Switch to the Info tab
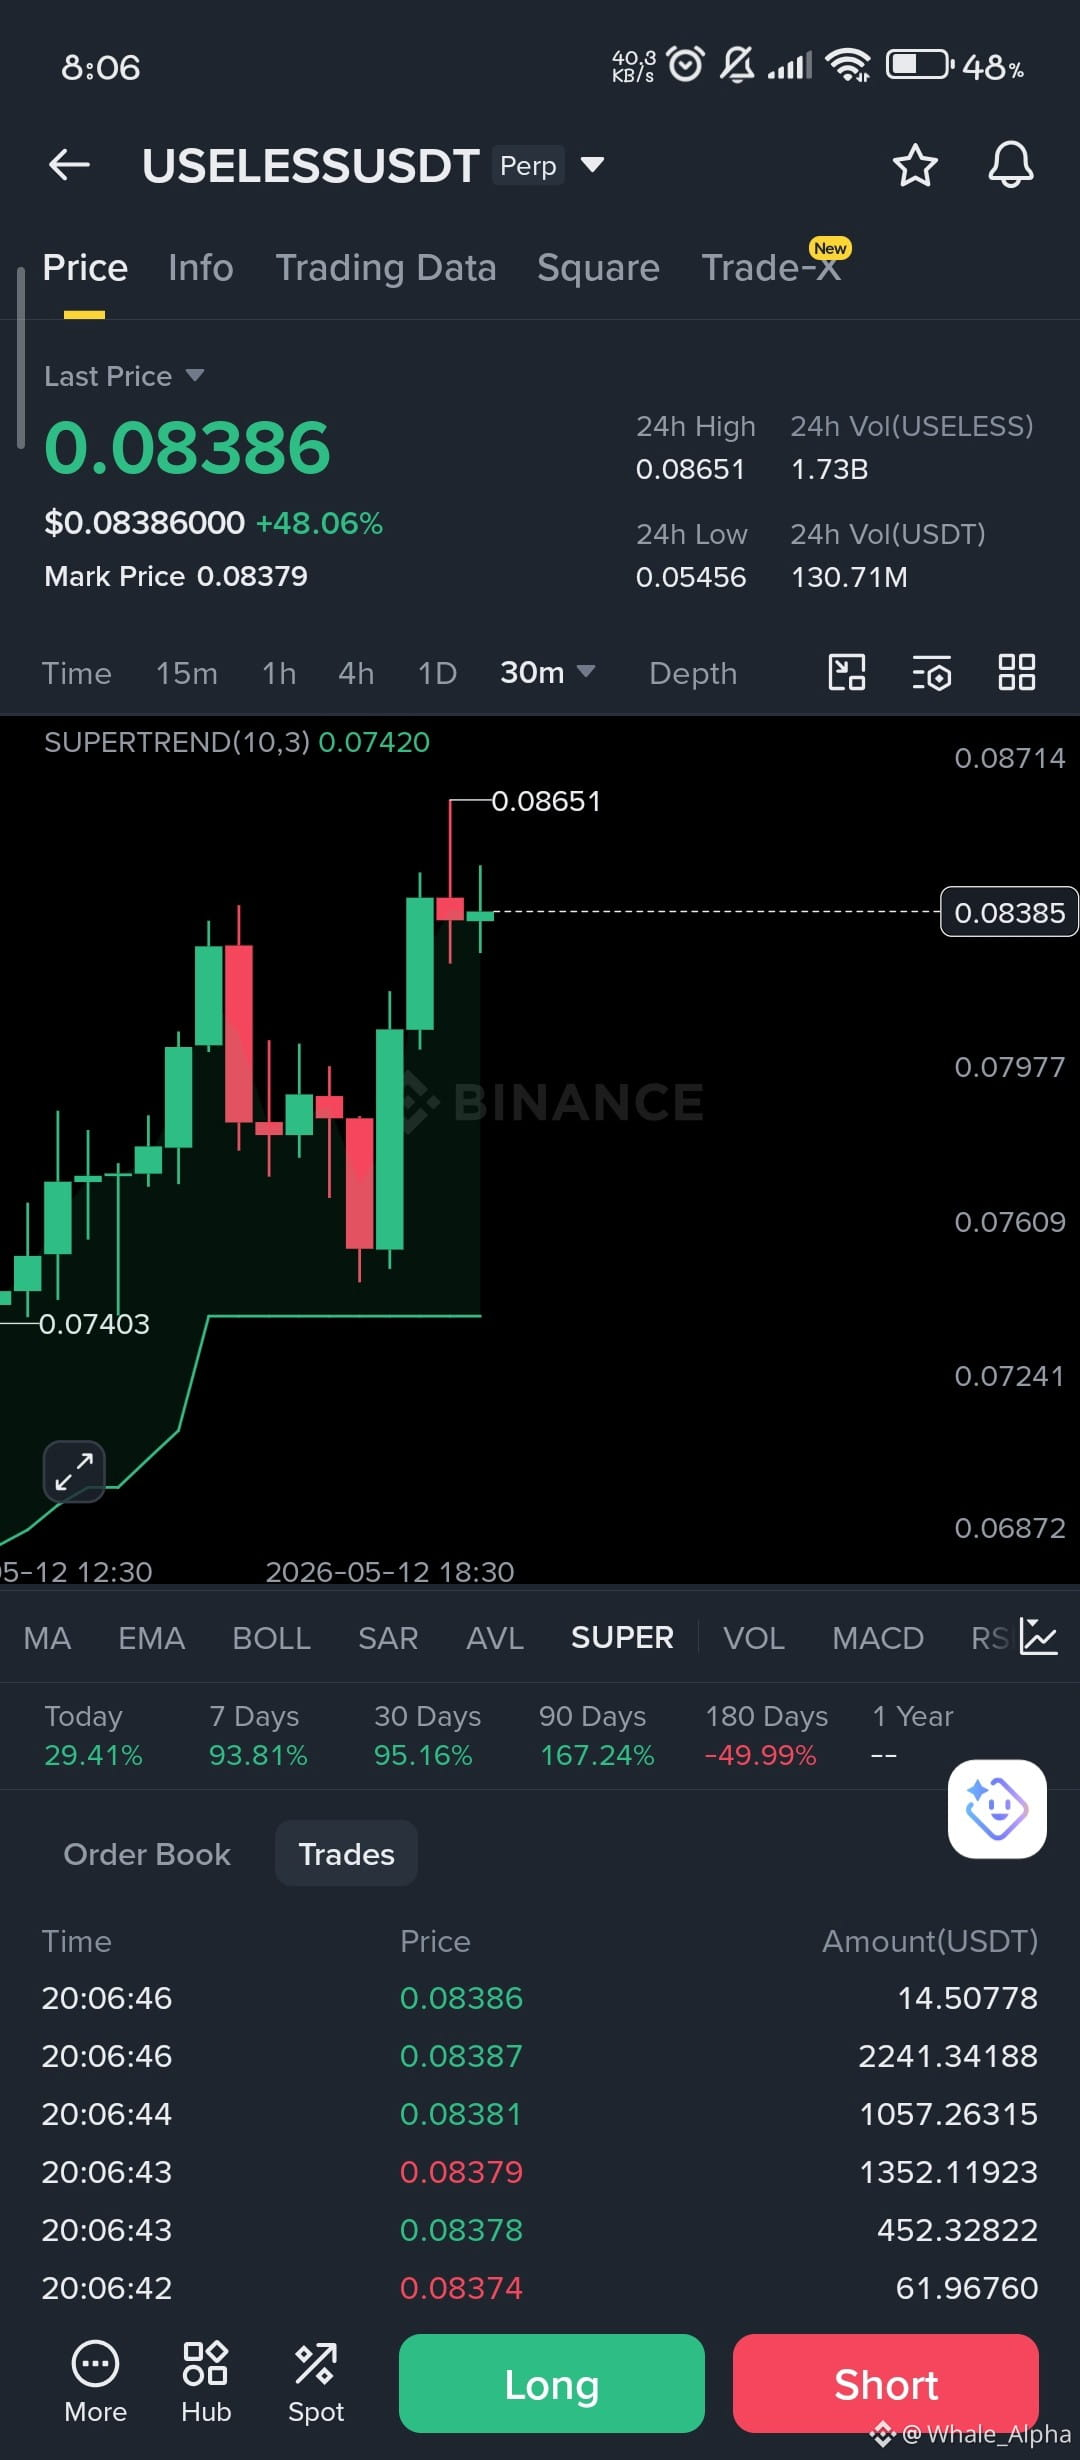1080x2460 pixels. coord(201,268)
